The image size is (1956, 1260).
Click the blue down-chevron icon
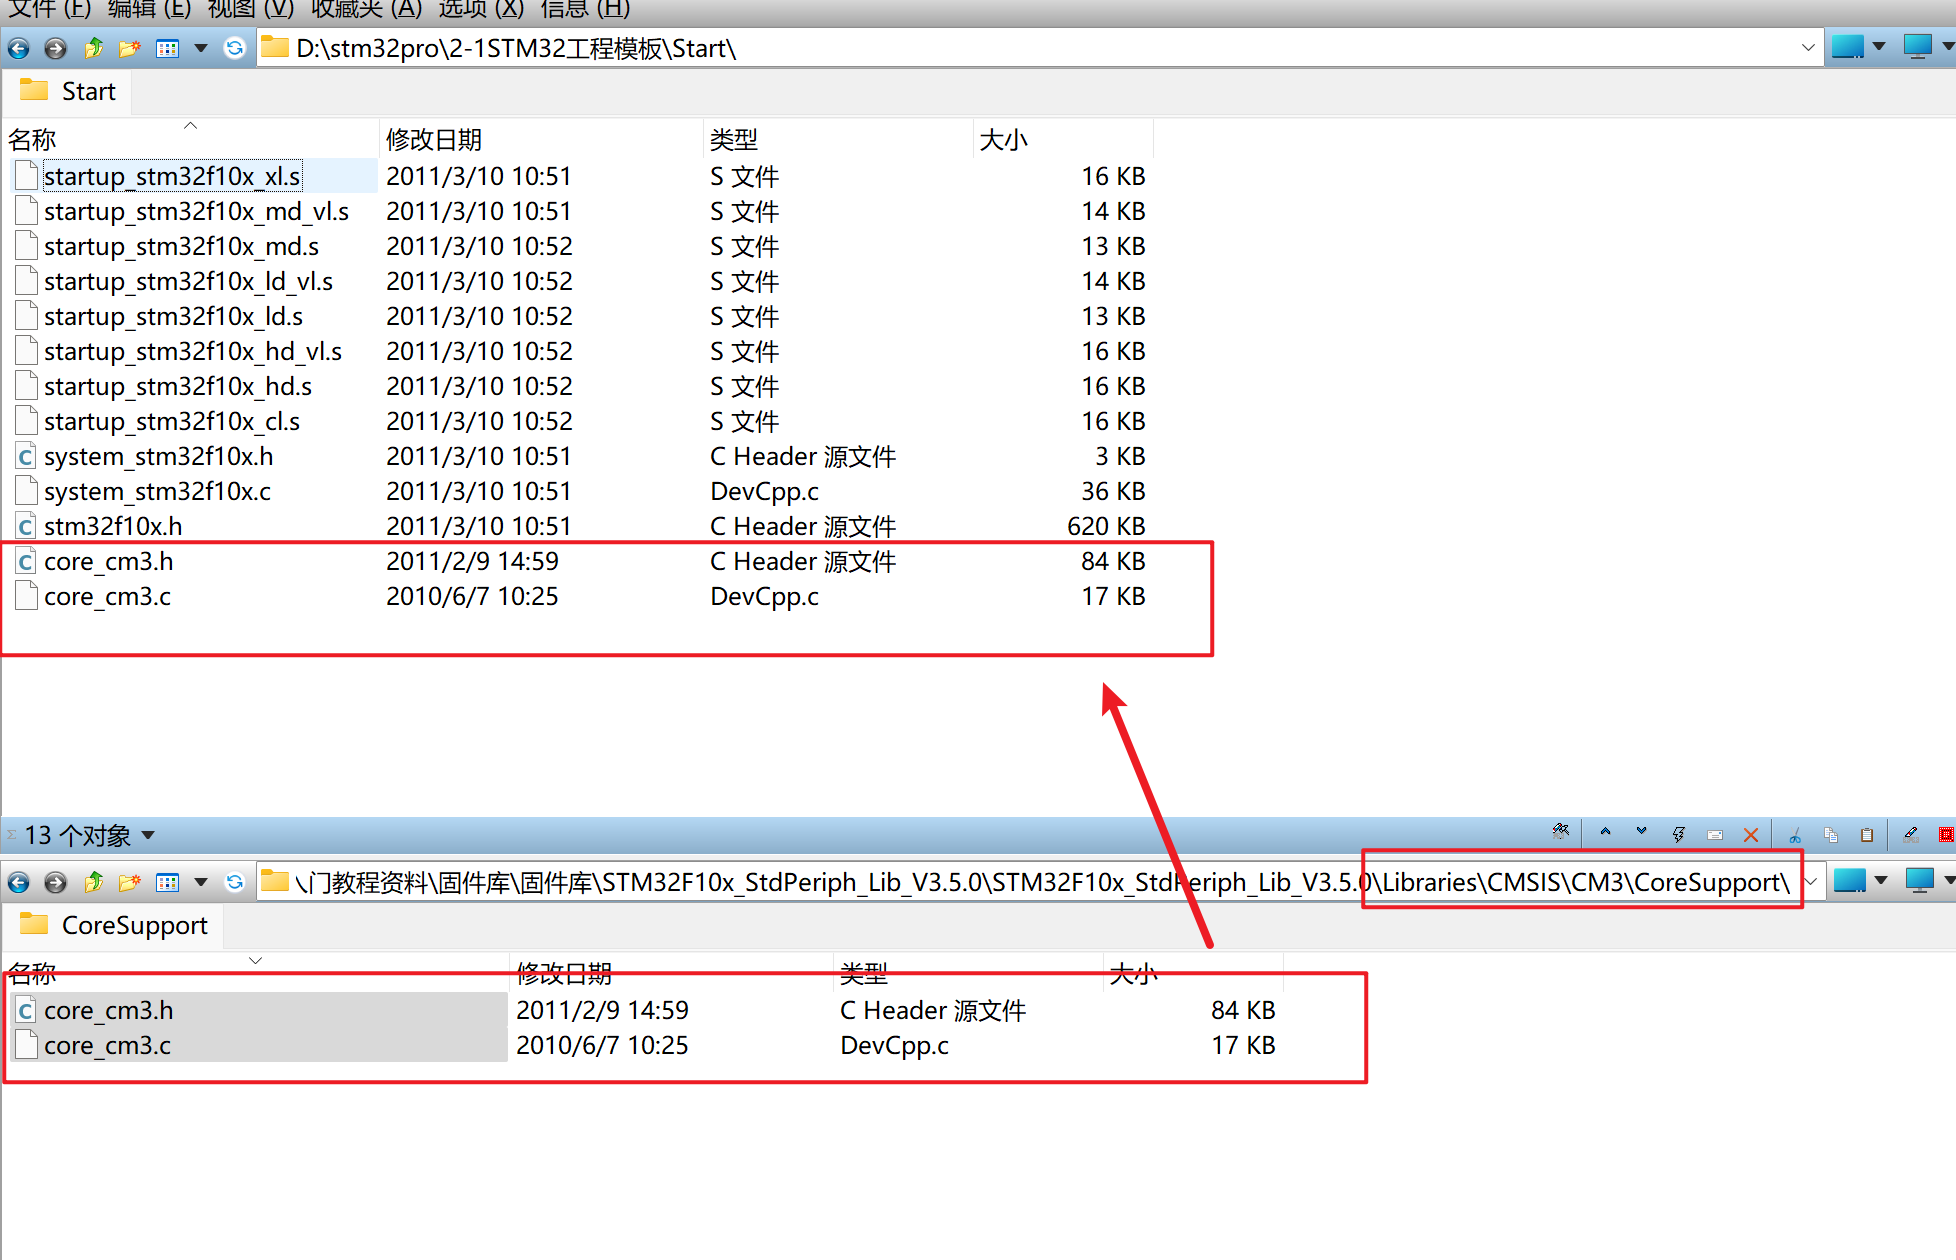1641,832
